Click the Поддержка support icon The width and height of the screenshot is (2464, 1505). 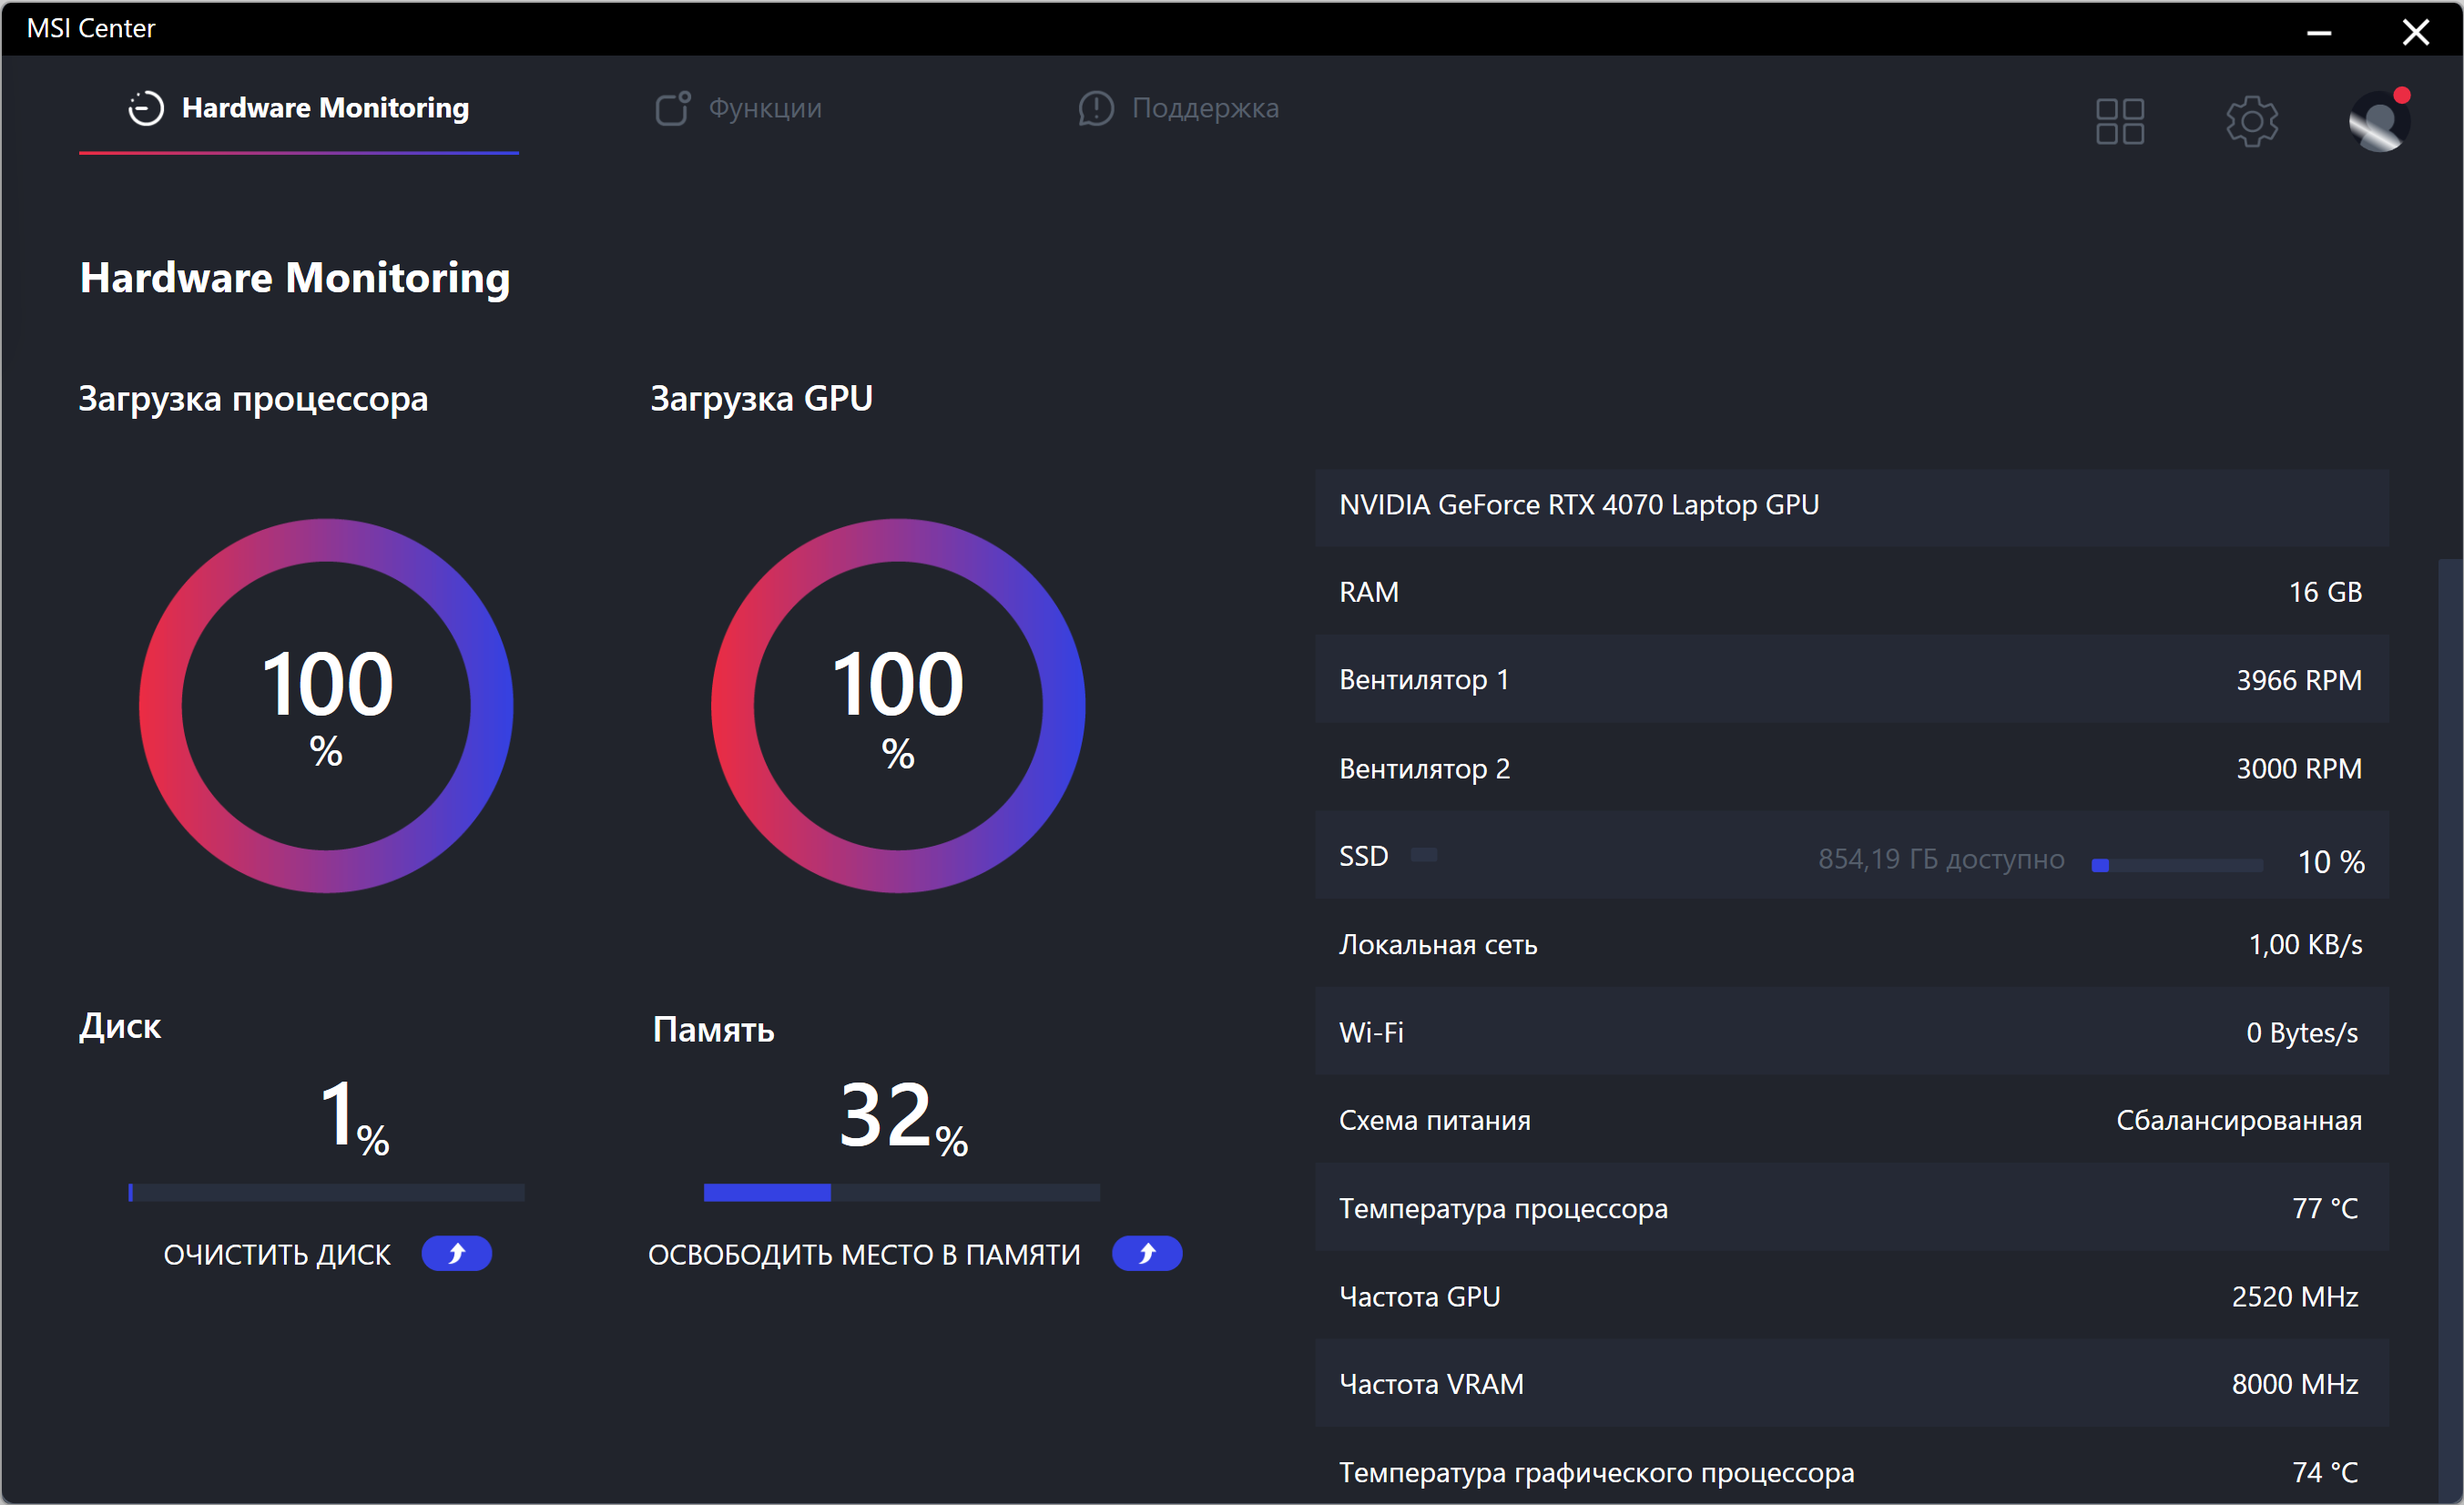tap(1095, 108)
